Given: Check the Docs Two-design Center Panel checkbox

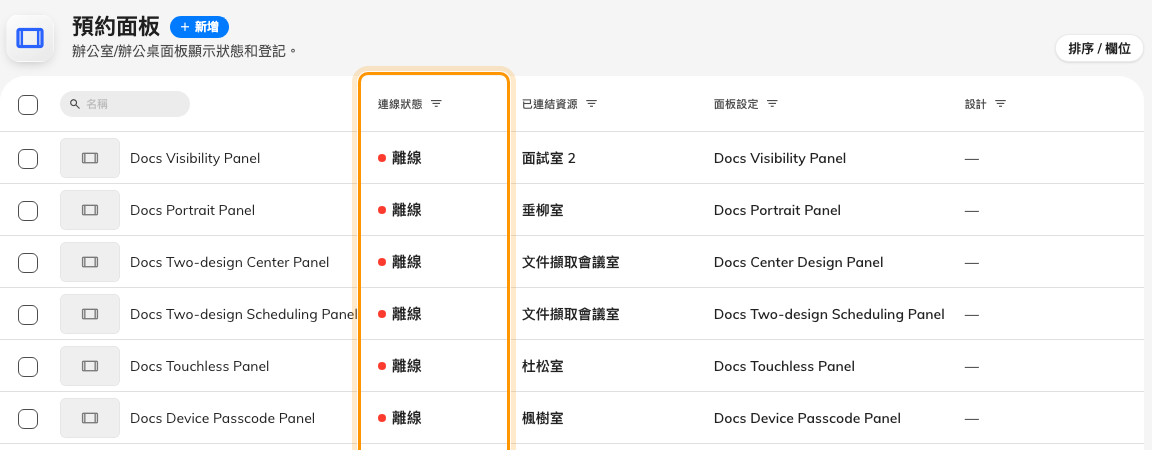Looking at the screenshot, I should click(28, 262).
